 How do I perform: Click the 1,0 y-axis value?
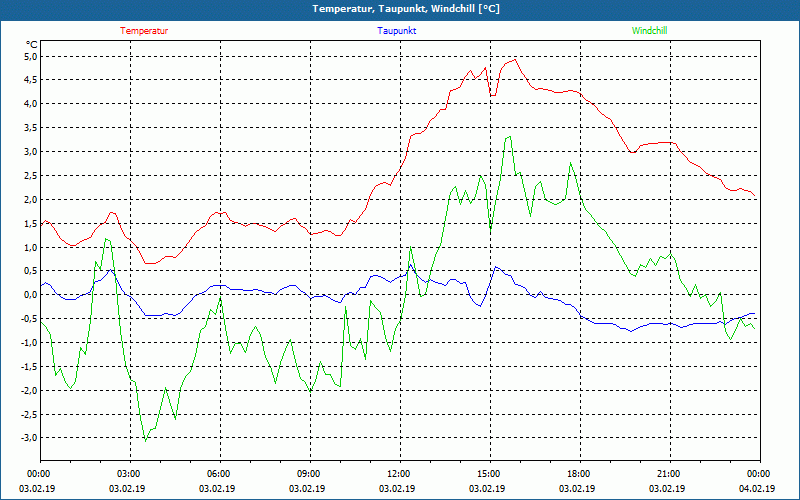[31, 247]
